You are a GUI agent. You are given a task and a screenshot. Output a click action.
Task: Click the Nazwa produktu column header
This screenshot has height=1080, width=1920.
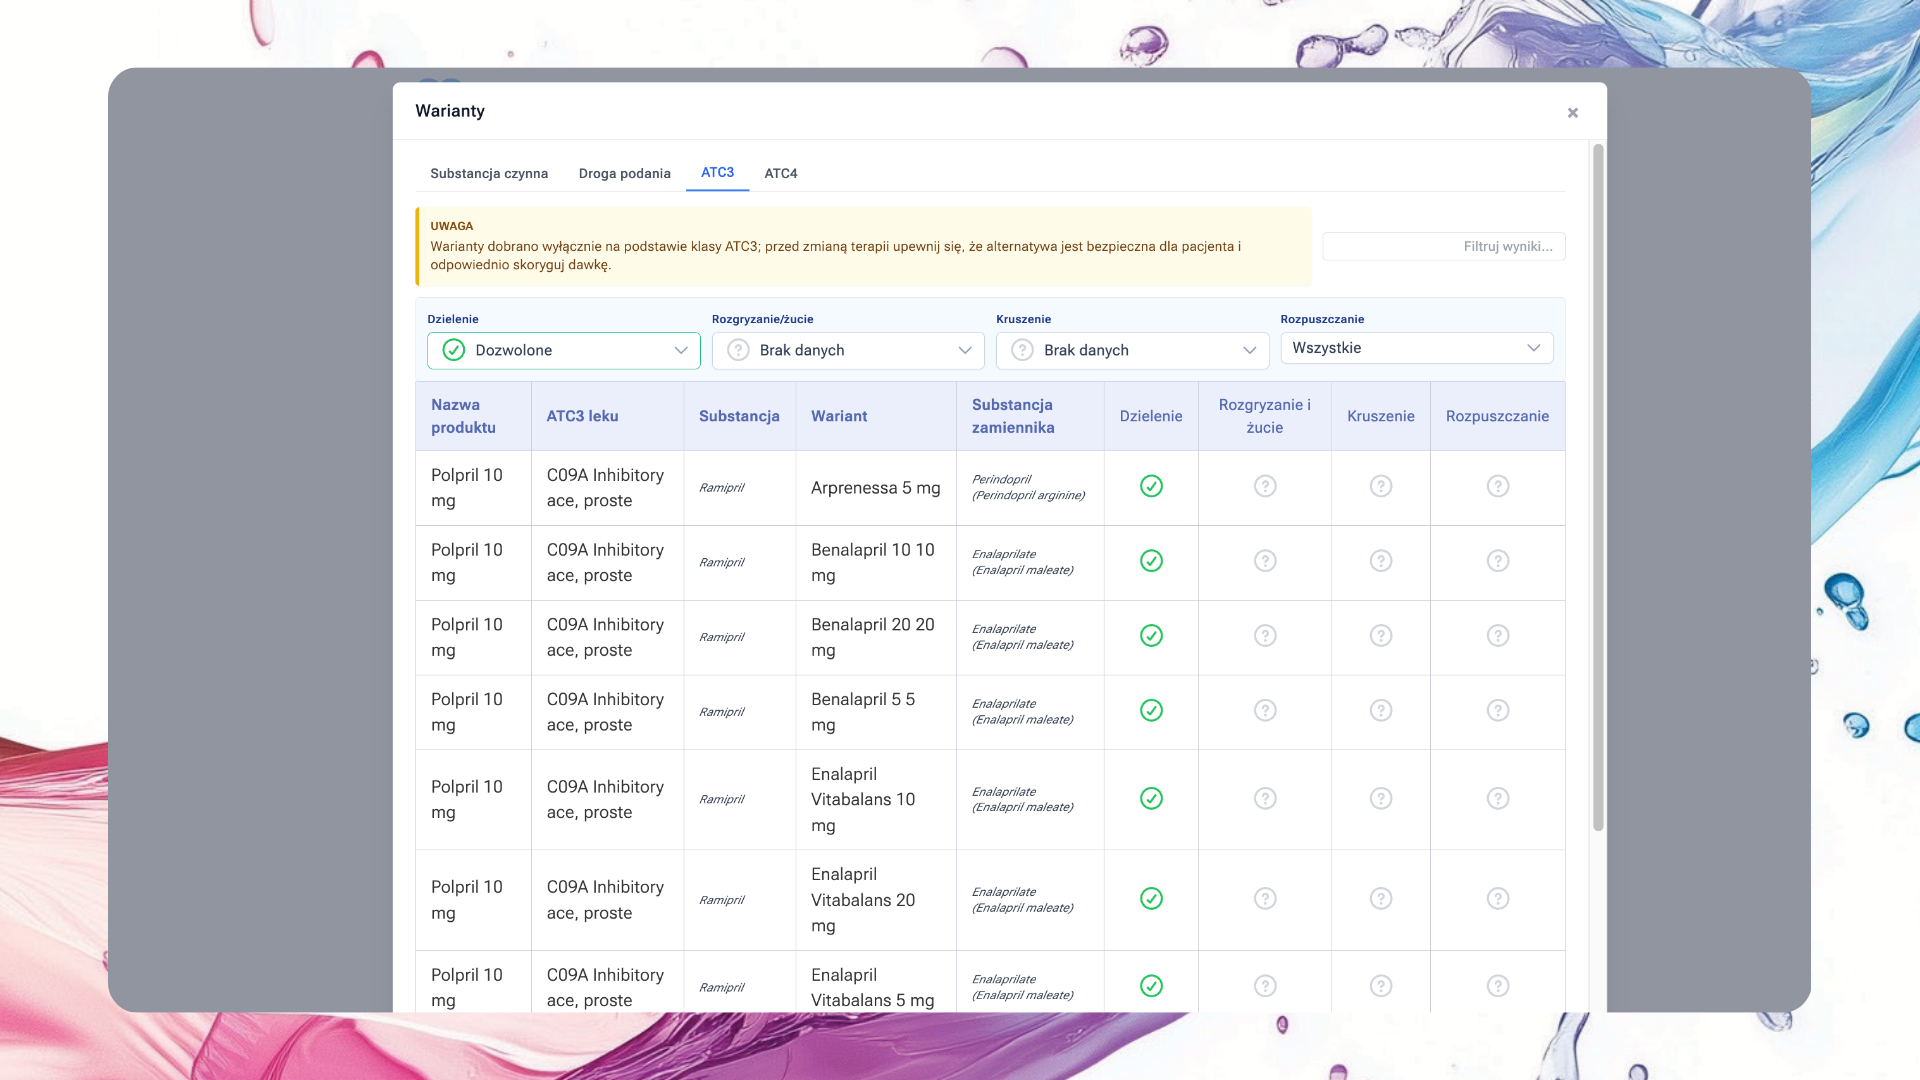(463, 416)
